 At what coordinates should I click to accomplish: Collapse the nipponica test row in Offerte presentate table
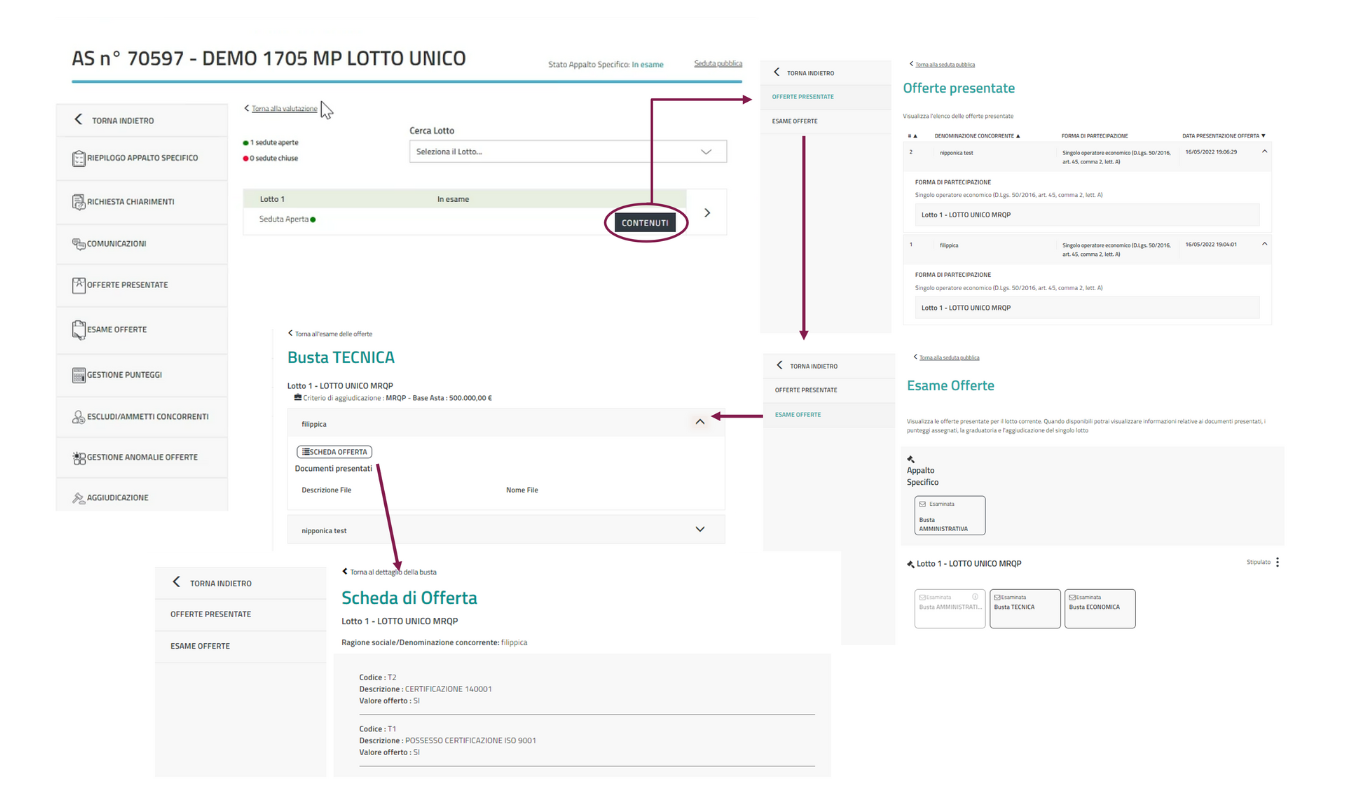point(1263,151)
